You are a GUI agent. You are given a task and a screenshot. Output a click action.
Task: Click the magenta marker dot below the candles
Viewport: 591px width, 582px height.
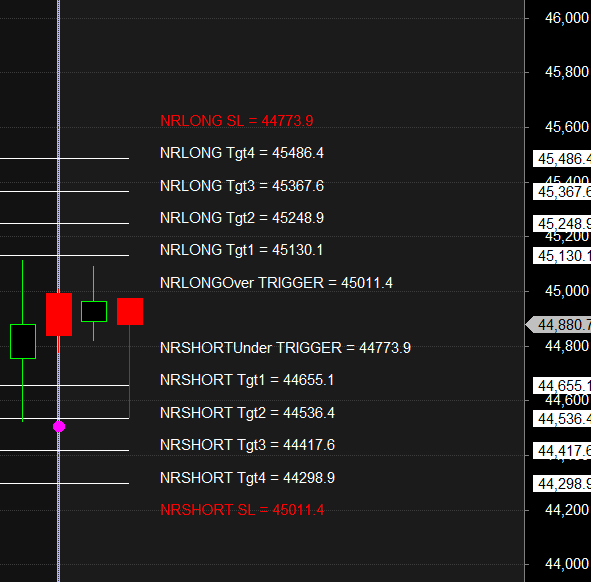(59, 427)
